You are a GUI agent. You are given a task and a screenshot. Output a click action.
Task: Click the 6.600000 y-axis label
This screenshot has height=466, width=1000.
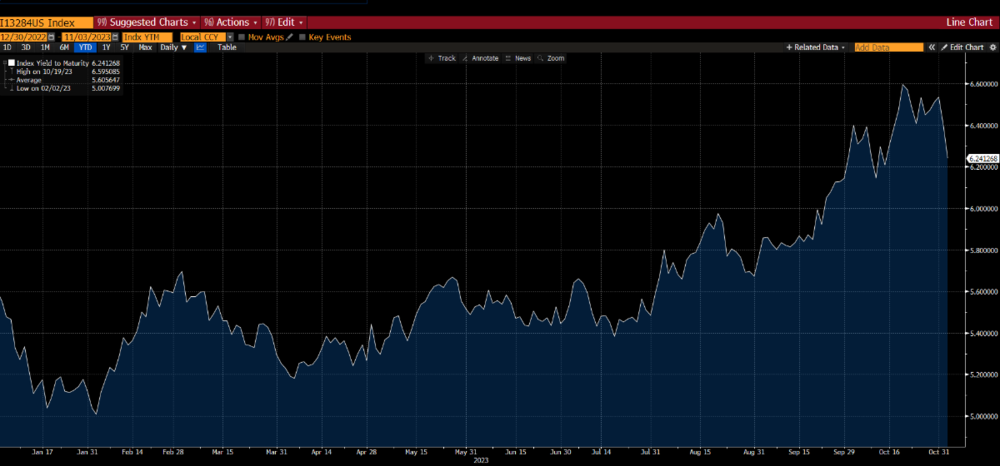pos(983,84)
